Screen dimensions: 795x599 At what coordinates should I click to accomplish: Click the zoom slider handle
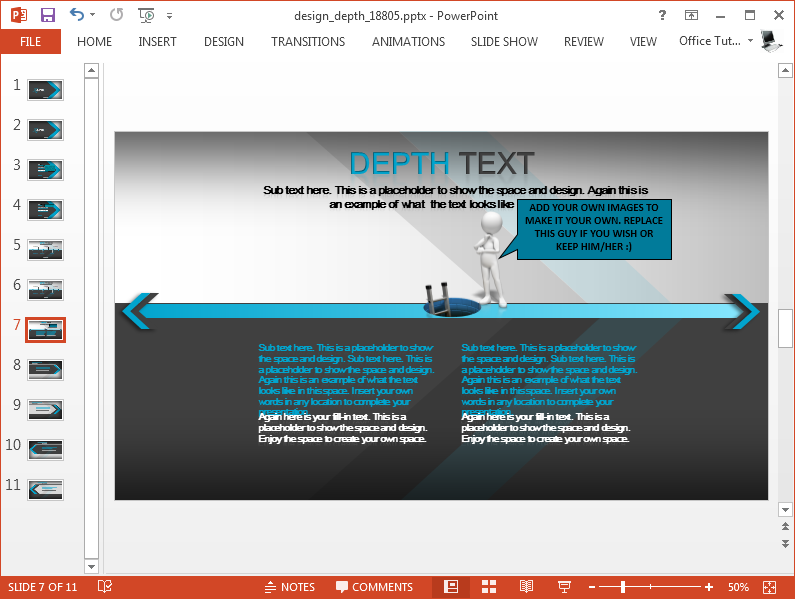[625, 587]
